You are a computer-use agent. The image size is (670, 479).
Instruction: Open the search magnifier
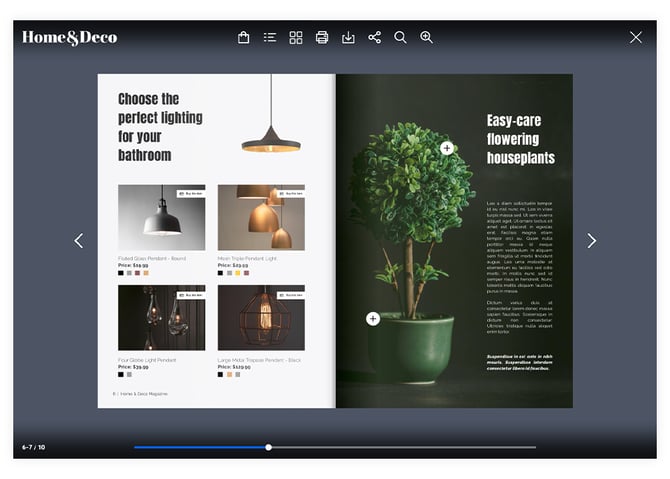point(400,38)
